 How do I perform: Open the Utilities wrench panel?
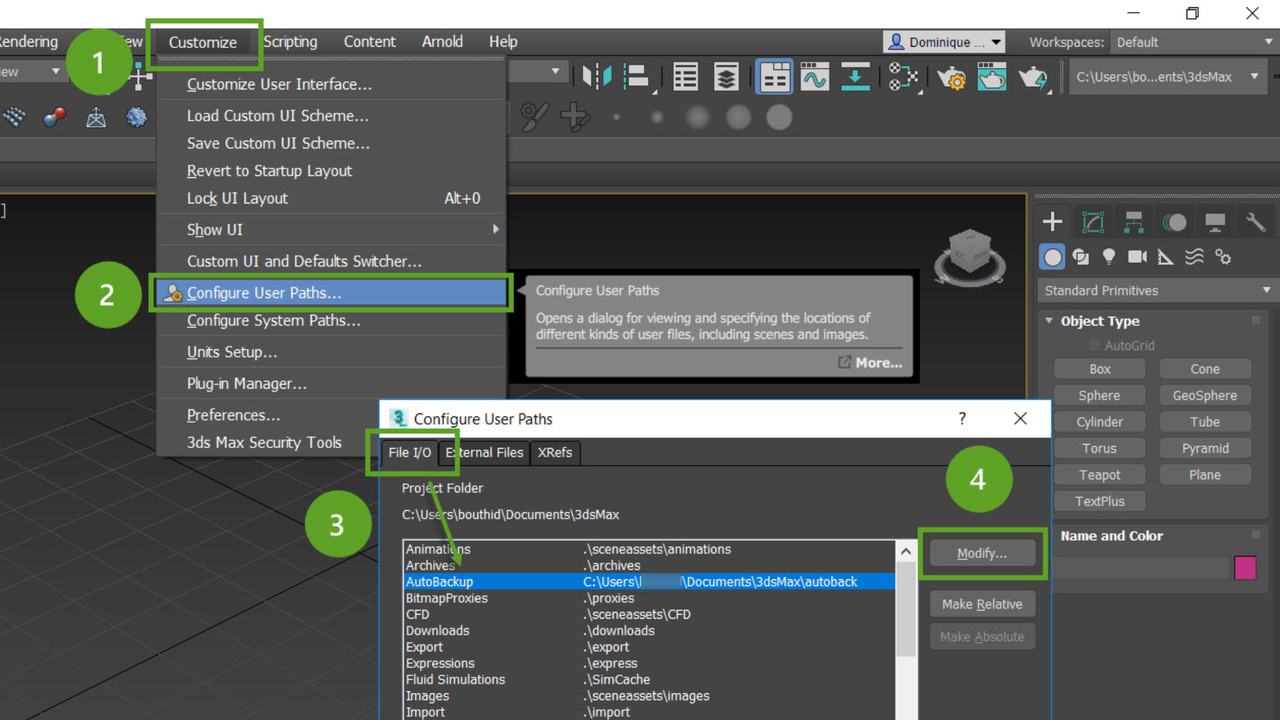tap(1255, 222)
